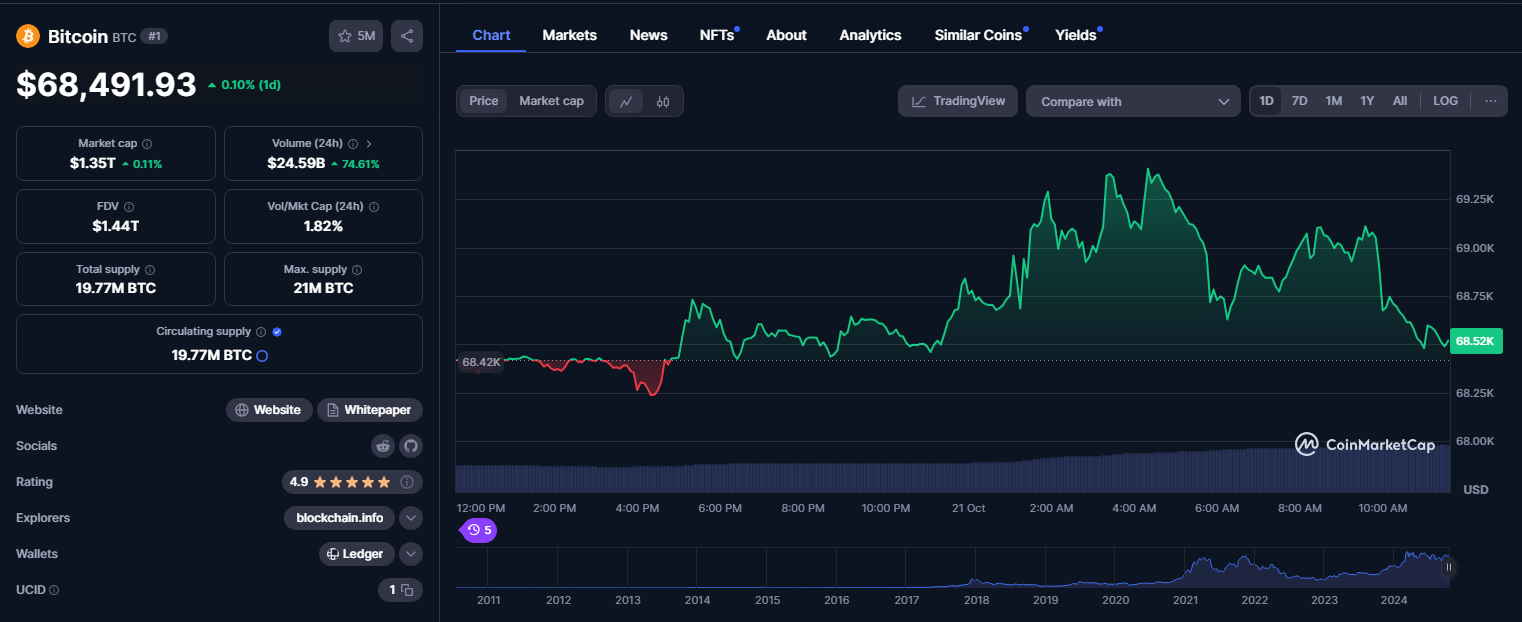Add Bitcoin to watchlist via star button
Viewport: 1522px width, 622px height.
[356, 36]
